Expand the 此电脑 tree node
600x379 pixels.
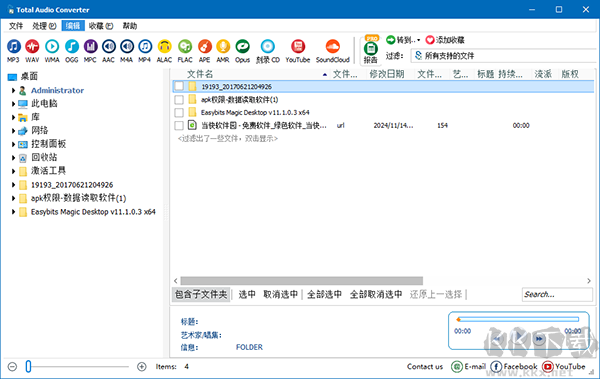(13, 104)
